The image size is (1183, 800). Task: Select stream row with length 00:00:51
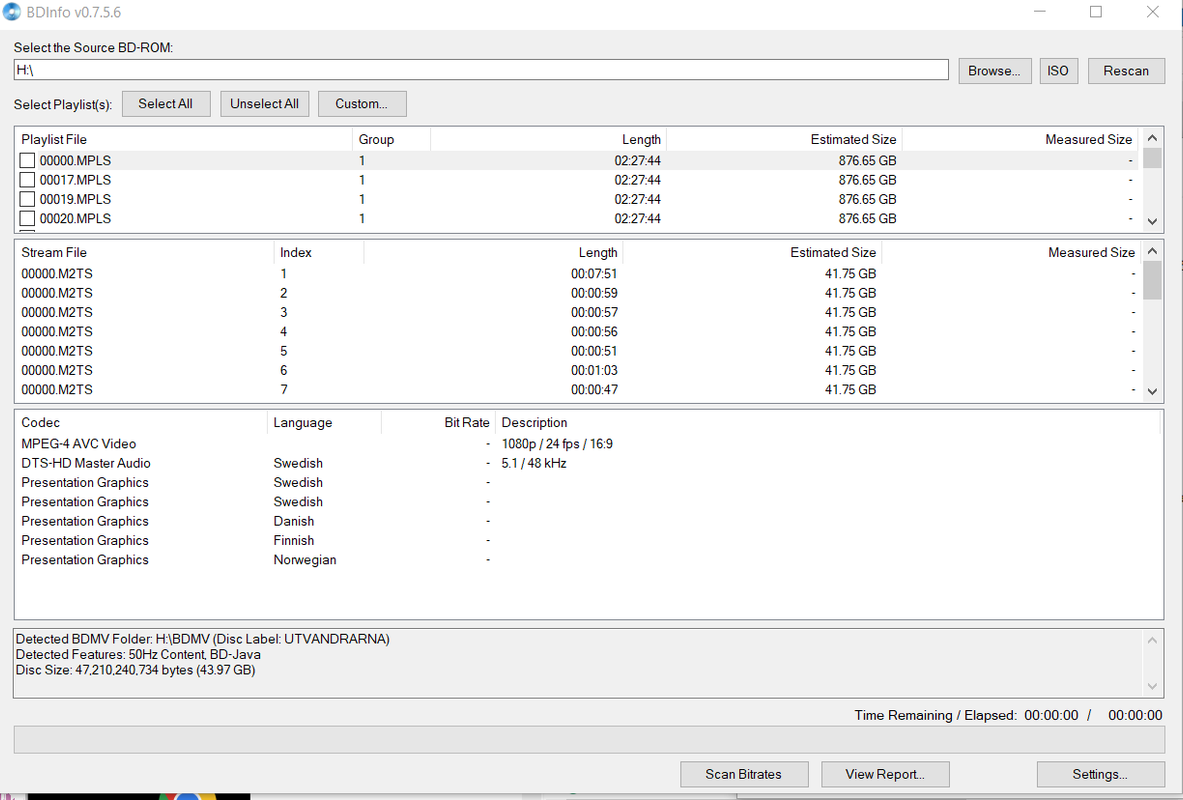coord(579,351)
